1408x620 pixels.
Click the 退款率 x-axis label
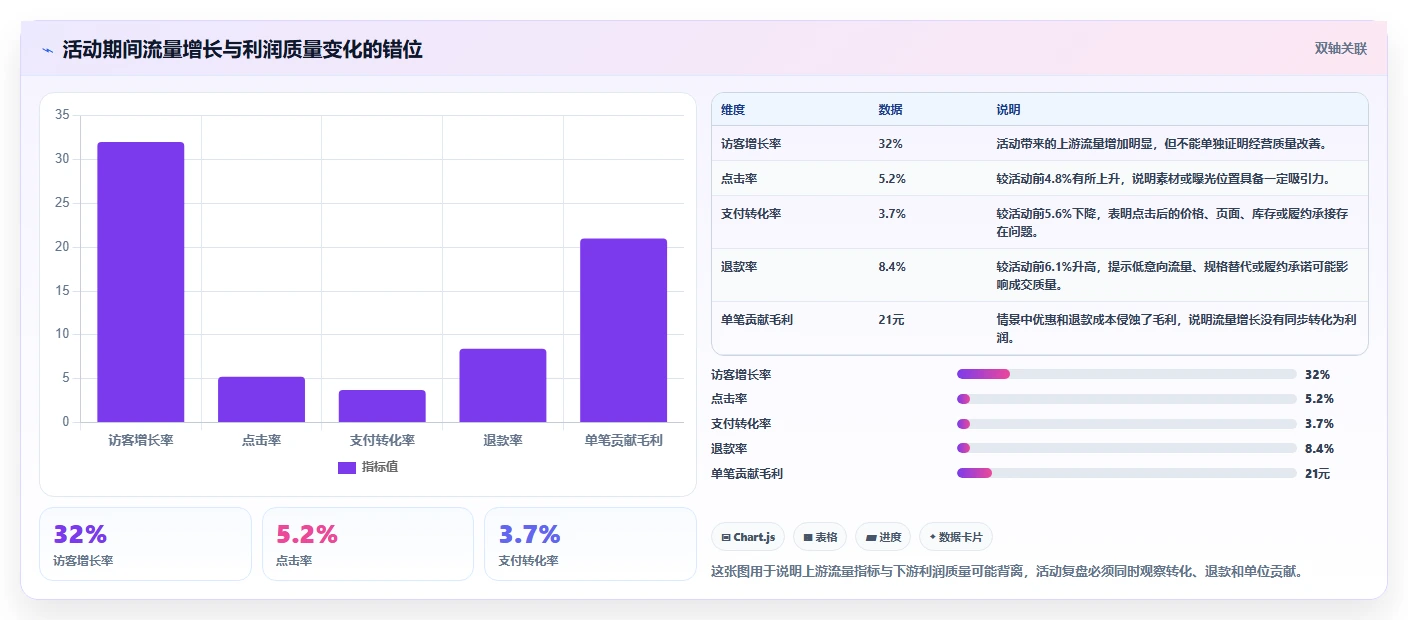coord(503,440)
